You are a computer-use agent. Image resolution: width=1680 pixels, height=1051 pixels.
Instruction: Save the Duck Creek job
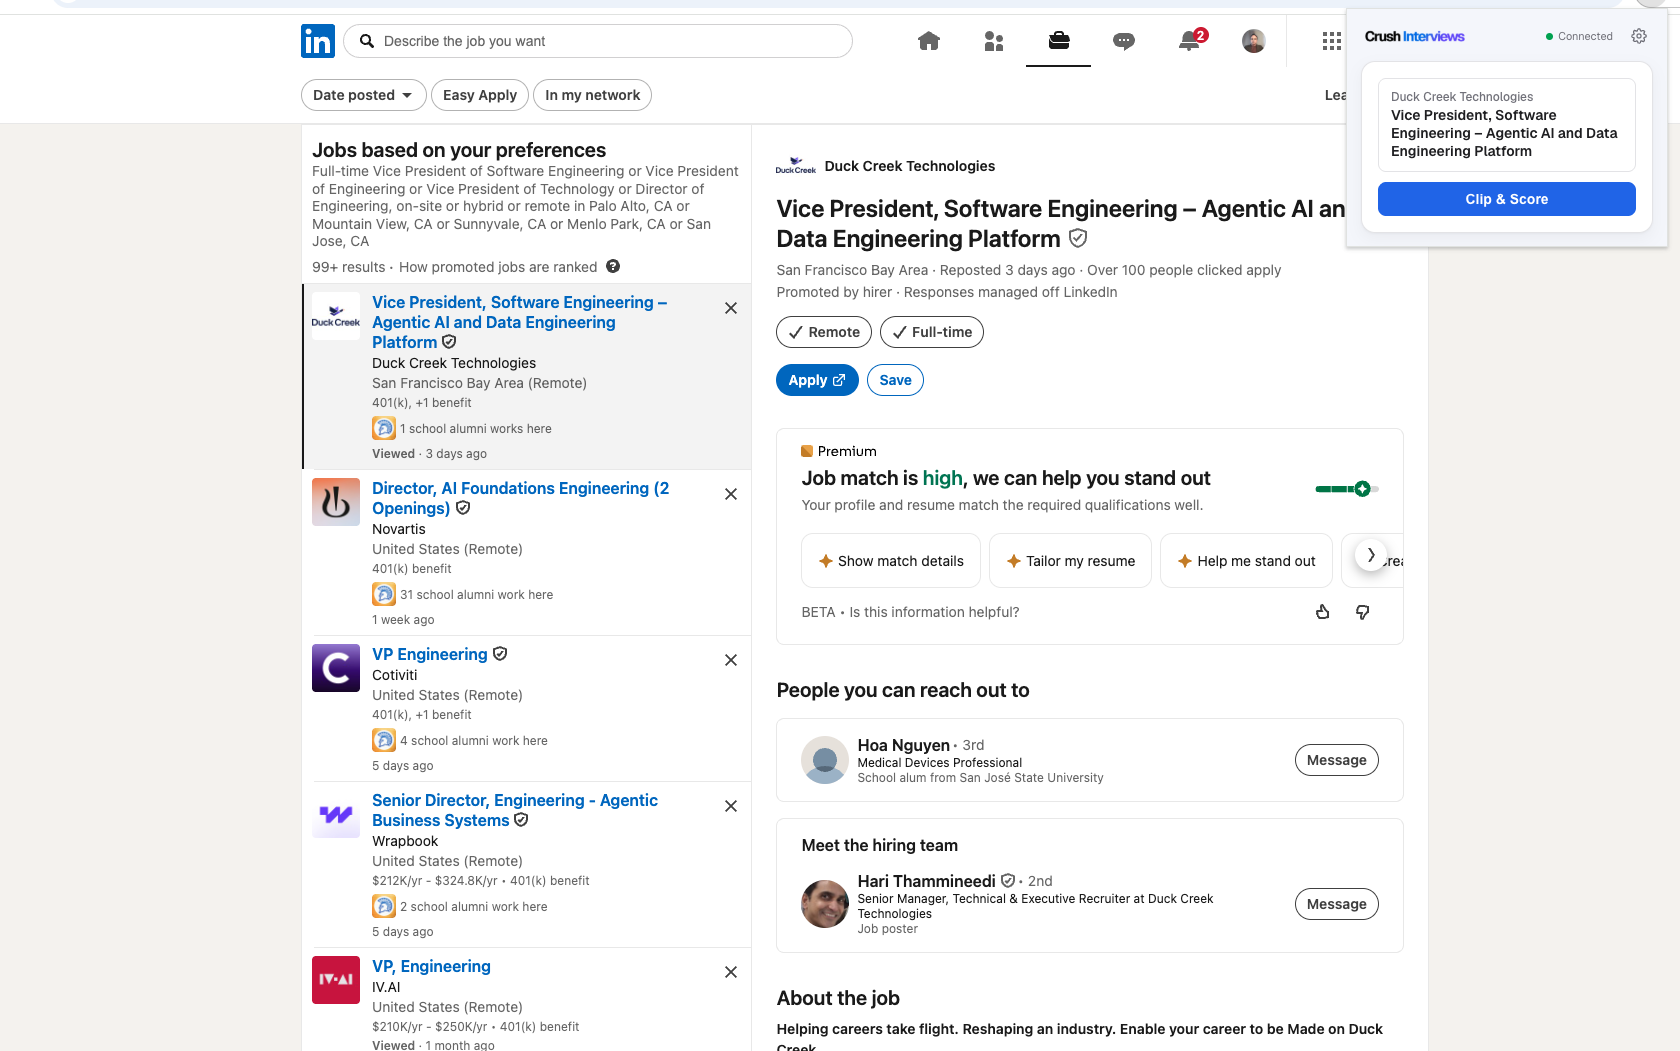click(895, 380)
